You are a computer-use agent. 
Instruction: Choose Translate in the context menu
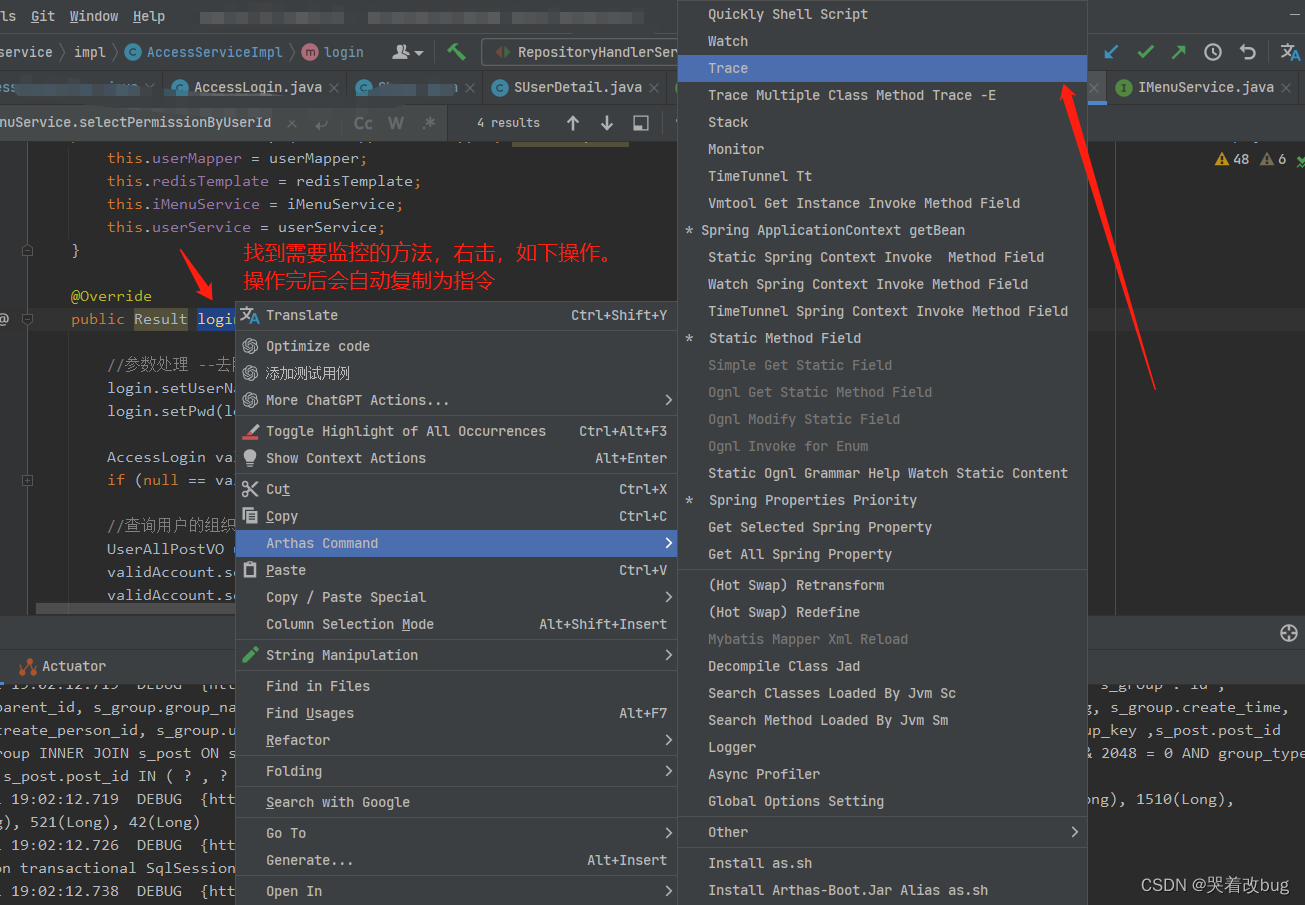(456, 315)
